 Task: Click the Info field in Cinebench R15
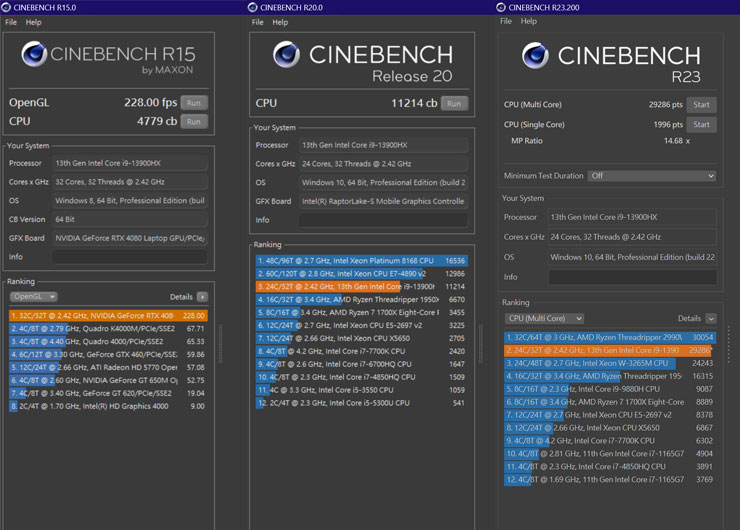click(x=129, y=257)
